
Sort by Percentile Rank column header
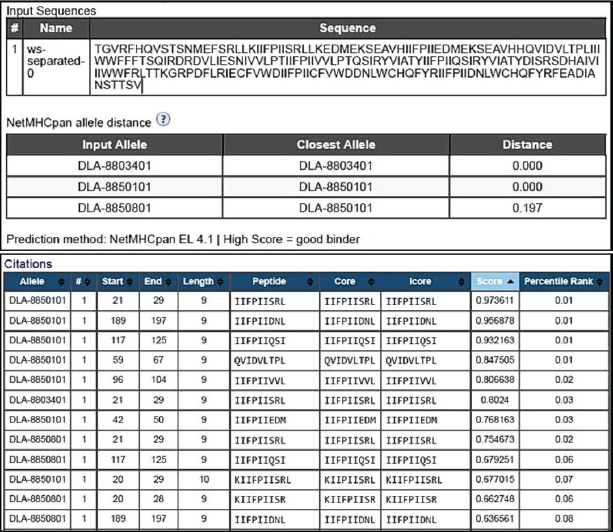coord(570,282)
